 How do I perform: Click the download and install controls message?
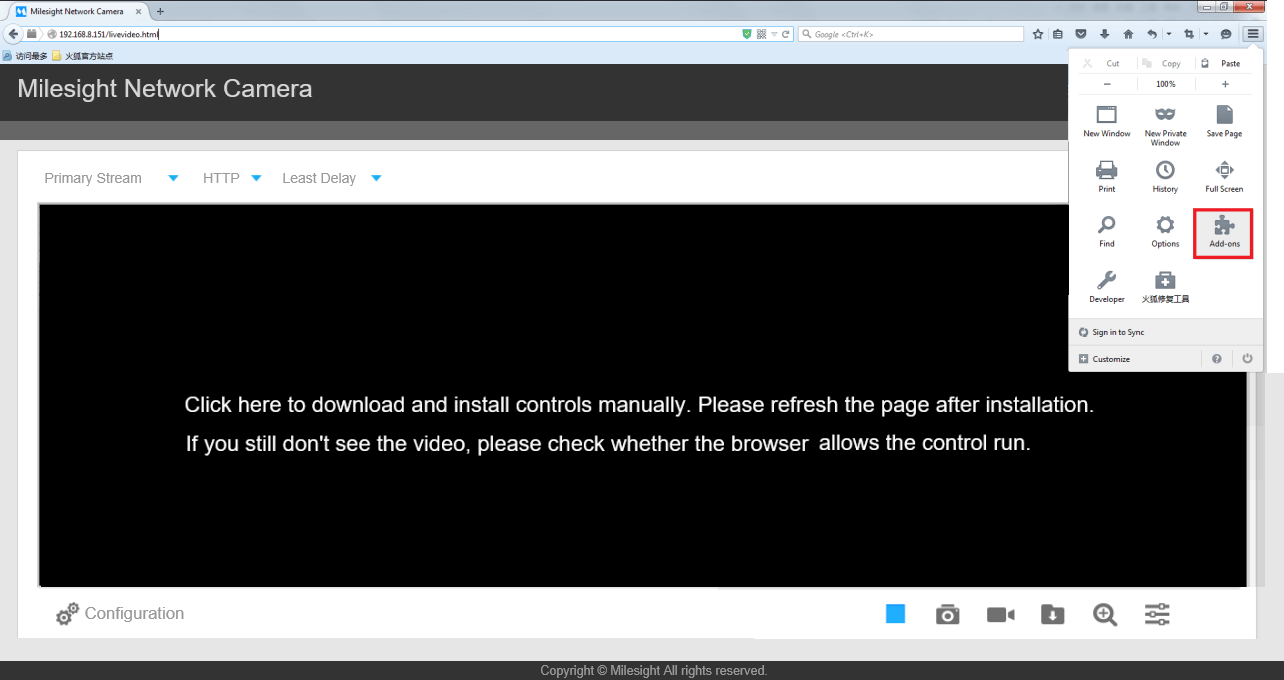[639, 405]
